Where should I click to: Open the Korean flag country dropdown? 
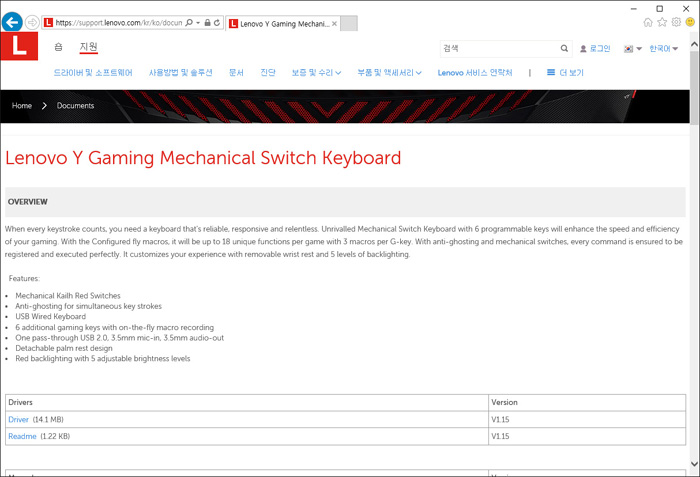click(633, 49)
